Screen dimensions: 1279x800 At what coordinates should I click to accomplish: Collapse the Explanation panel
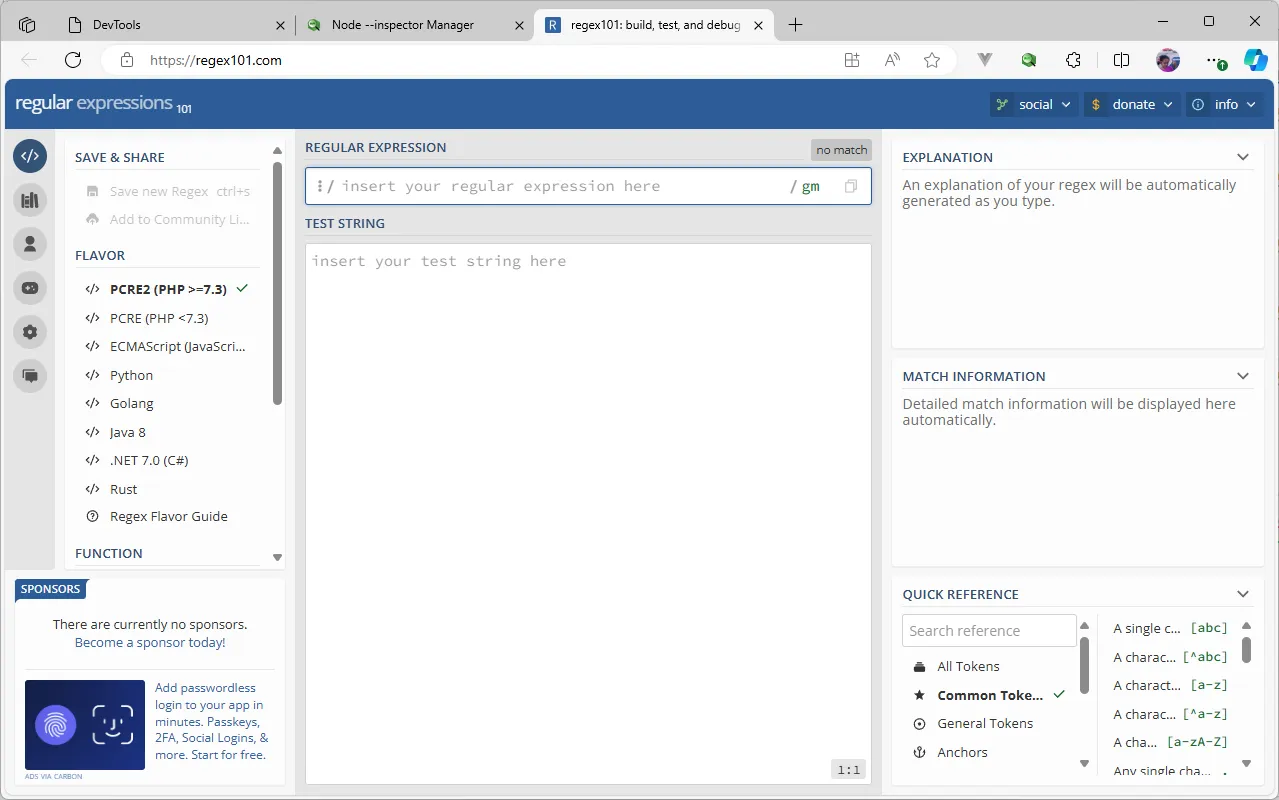(1243, 157)
